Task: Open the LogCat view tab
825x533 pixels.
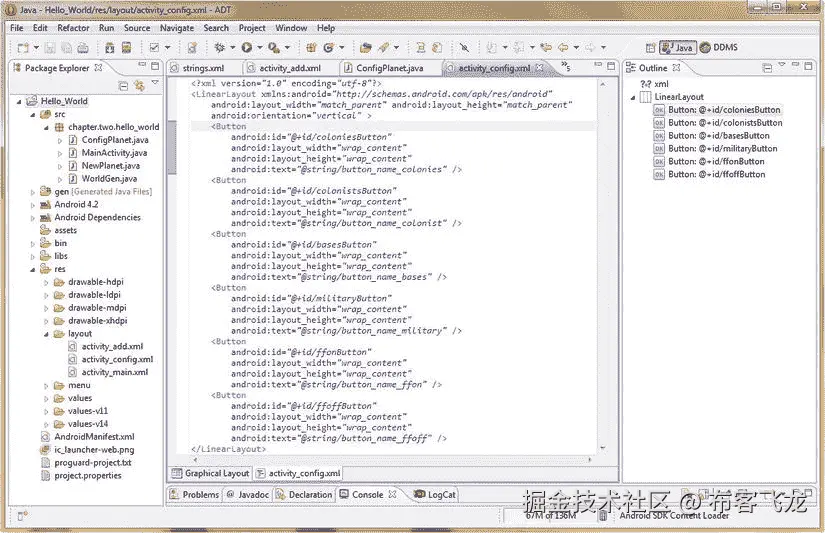Action: coord(435,495)
